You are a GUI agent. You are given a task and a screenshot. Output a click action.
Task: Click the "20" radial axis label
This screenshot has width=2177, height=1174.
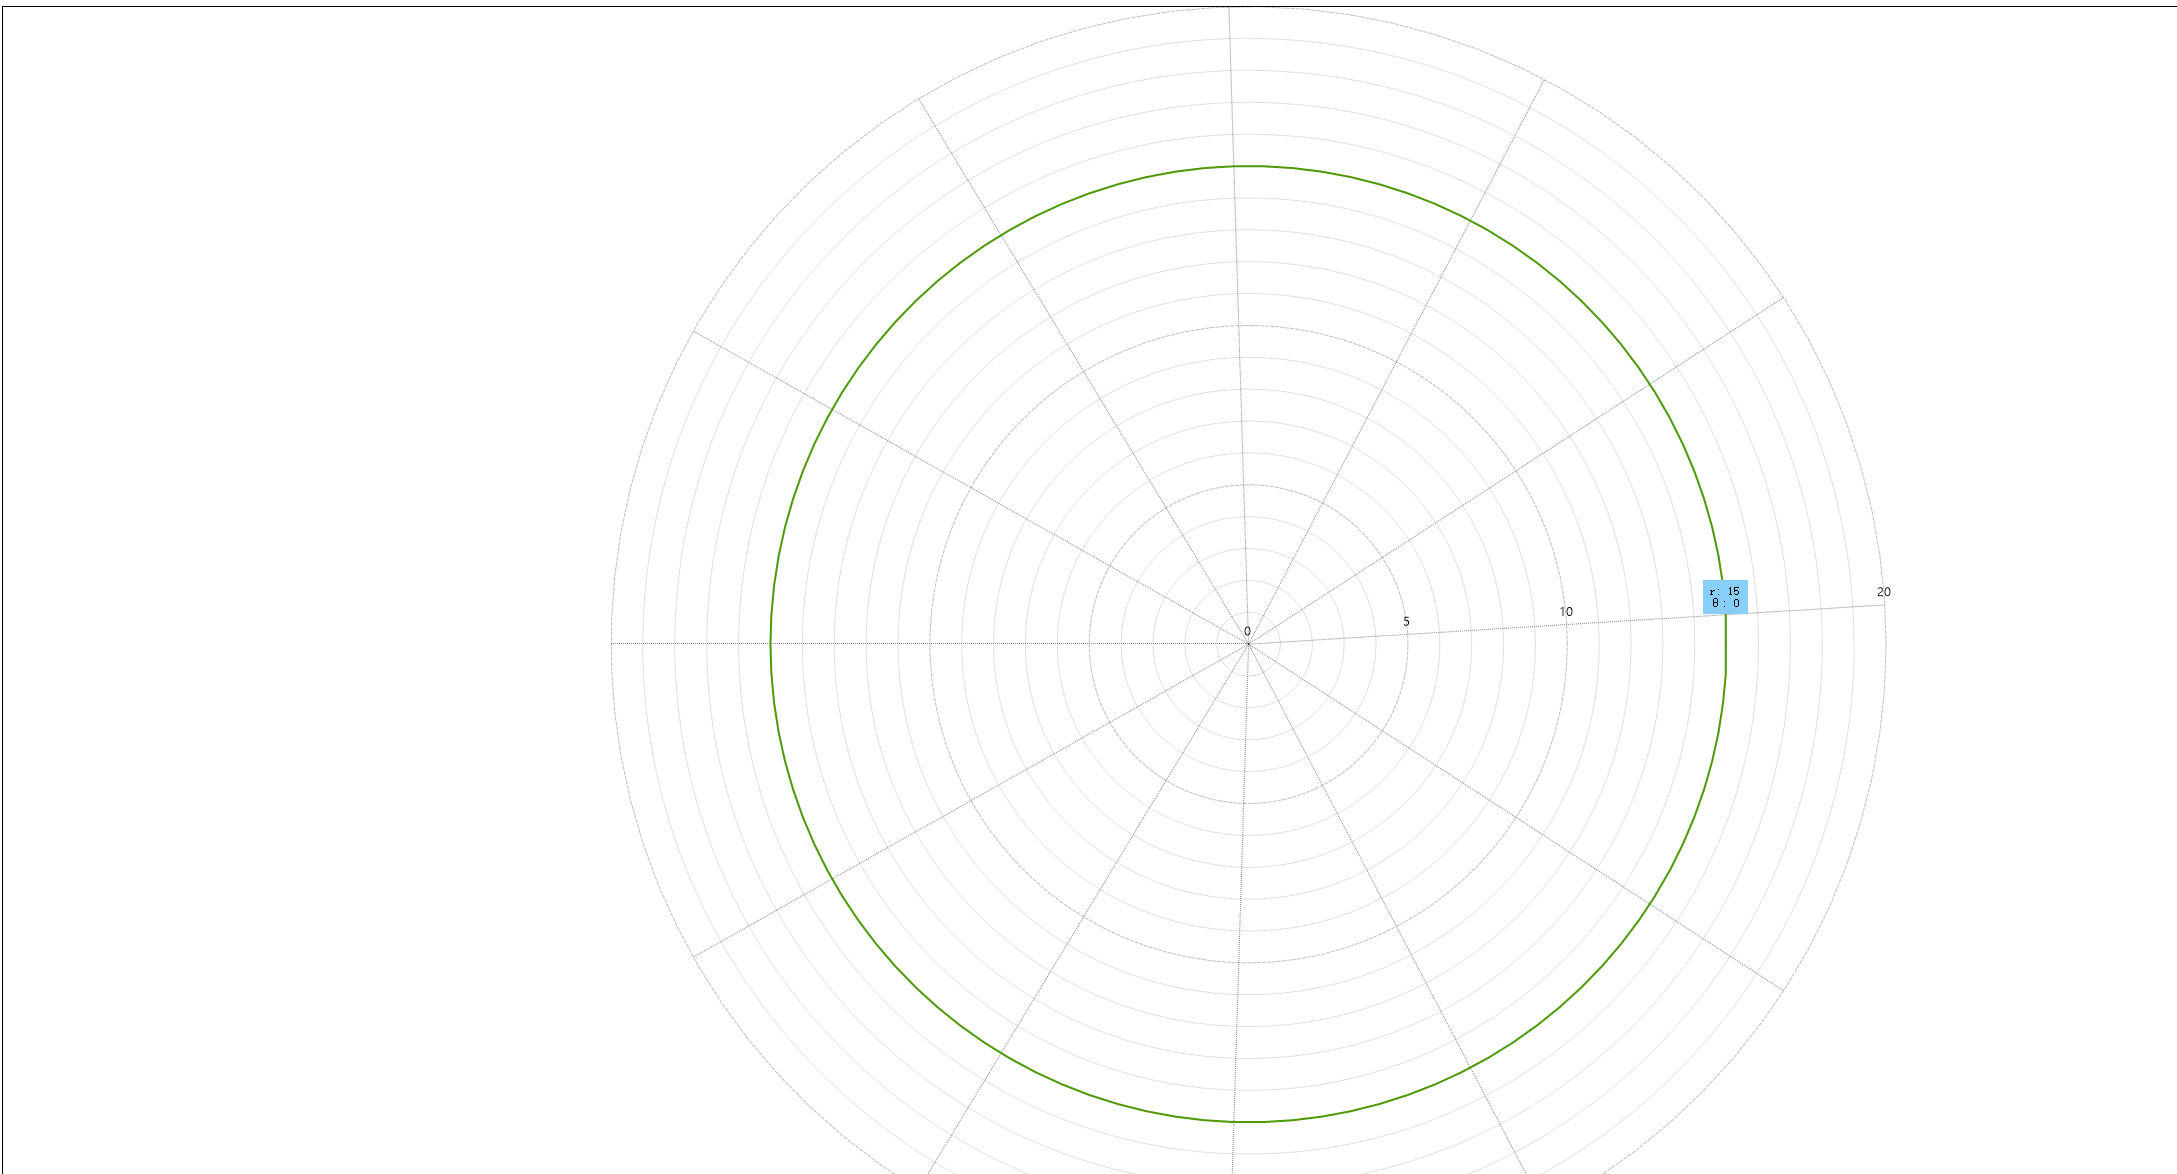coord(1884,592)
